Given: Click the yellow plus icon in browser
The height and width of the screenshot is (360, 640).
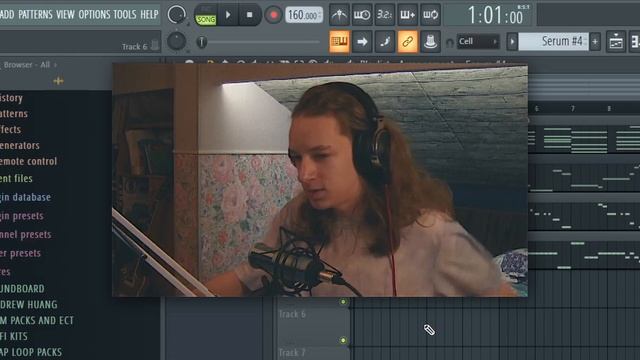Looking at the screenshot, I should pos(58,81).
